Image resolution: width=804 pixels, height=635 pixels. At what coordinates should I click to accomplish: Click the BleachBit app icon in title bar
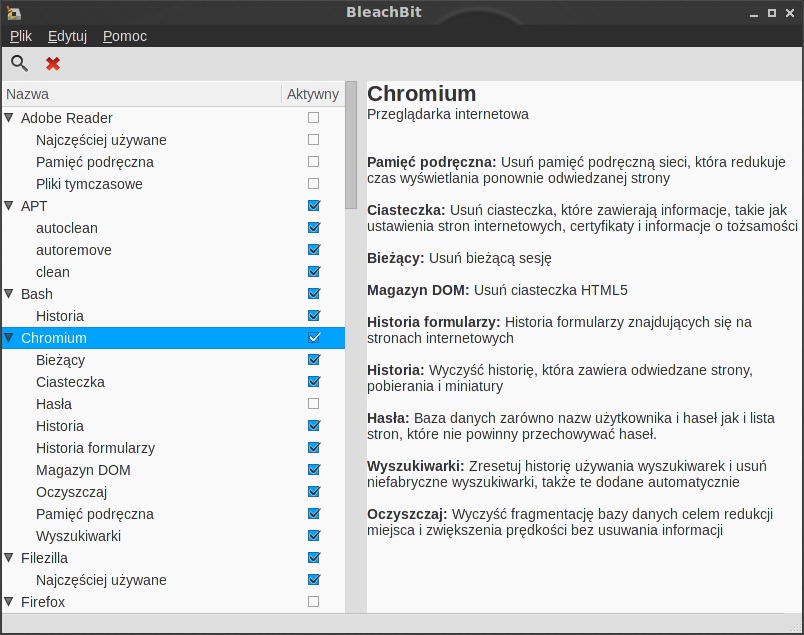tap(14, 13)
